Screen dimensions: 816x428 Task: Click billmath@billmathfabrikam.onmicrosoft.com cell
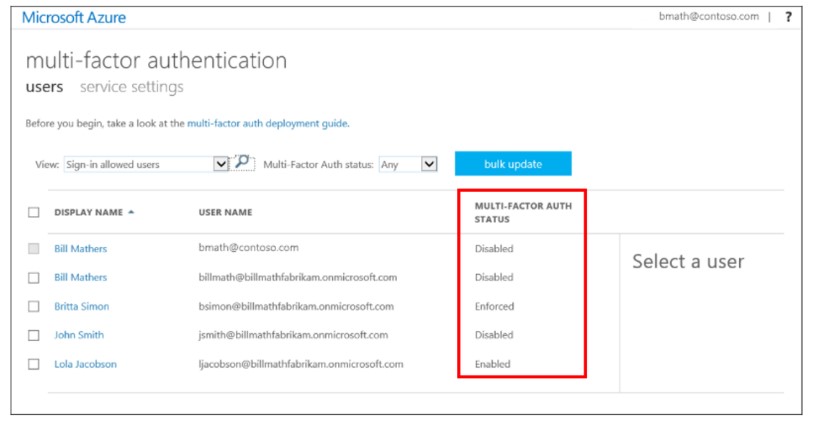point(298,277)
